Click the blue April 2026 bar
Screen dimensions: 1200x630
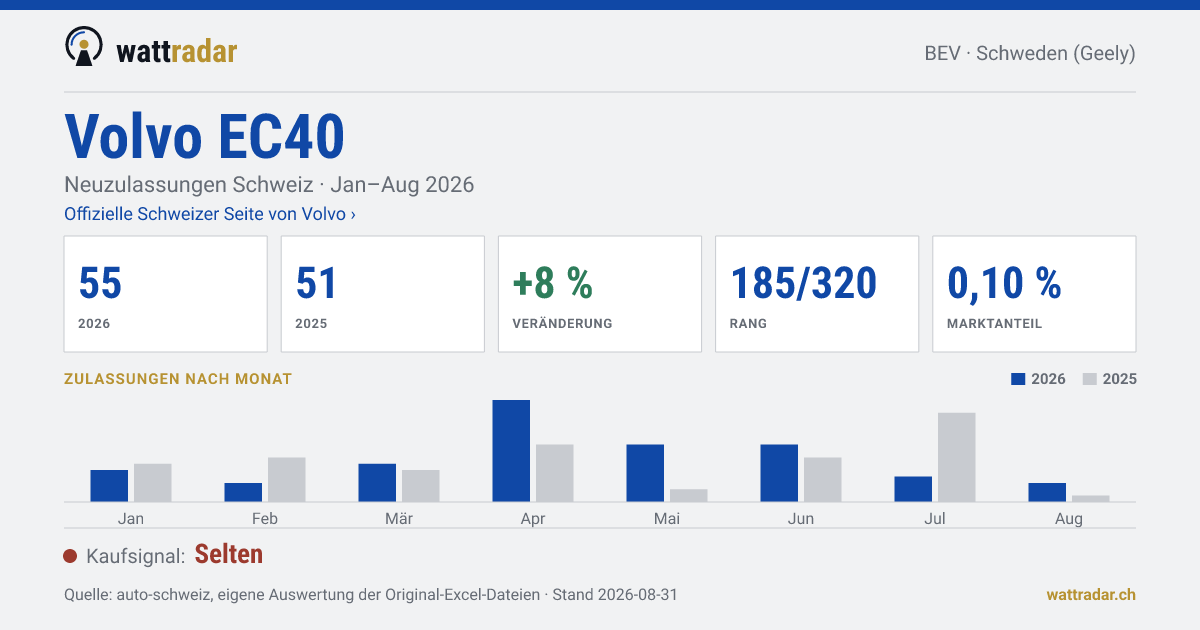pyautogui.click(x=511, y=451)
